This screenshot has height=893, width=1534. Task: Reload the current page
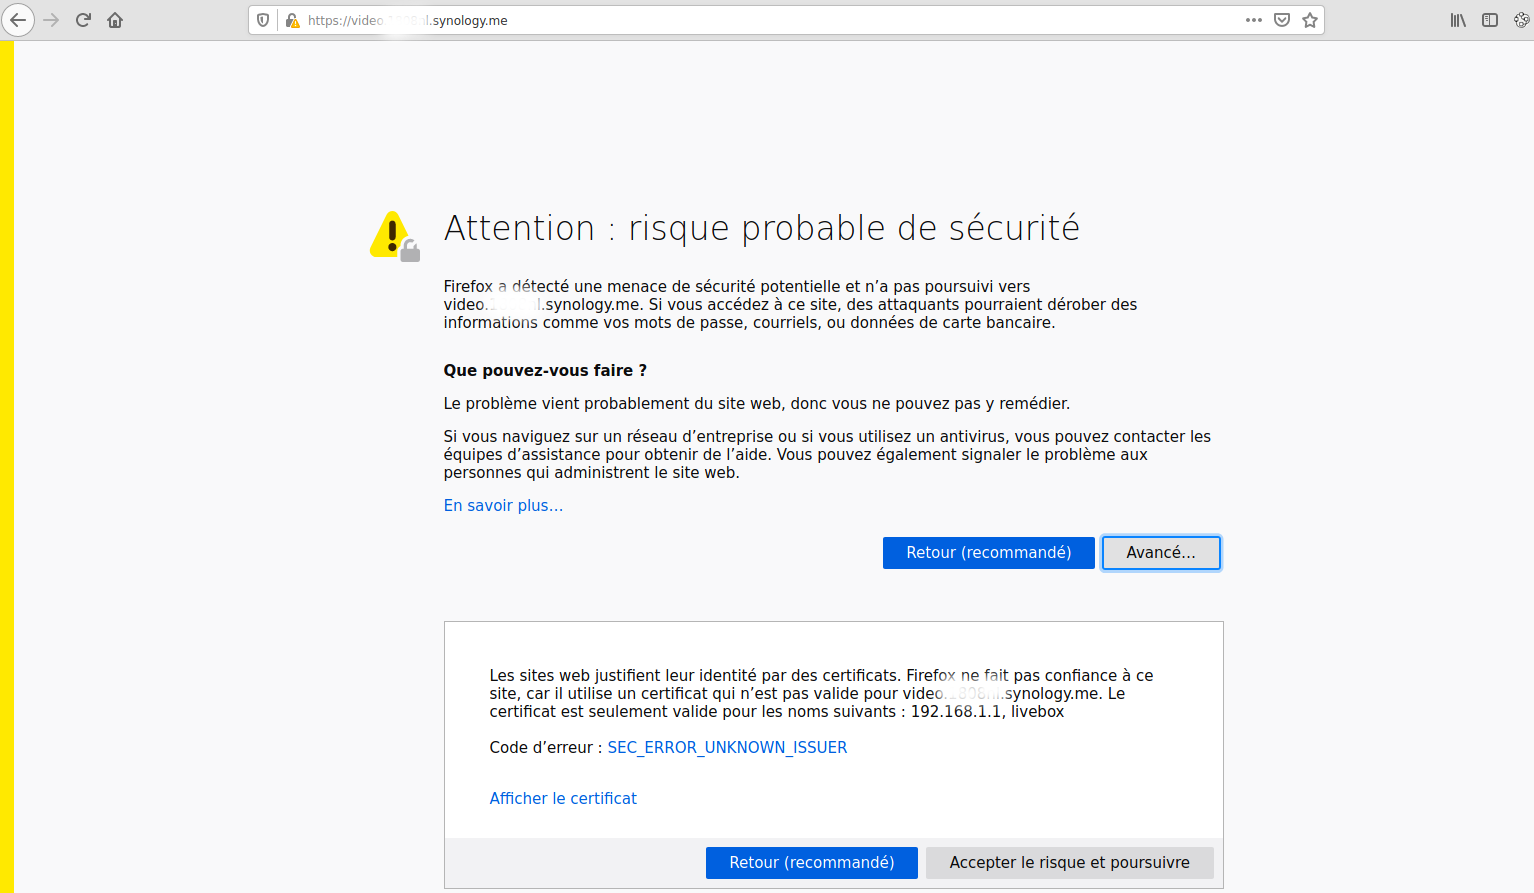pos(83,20)
